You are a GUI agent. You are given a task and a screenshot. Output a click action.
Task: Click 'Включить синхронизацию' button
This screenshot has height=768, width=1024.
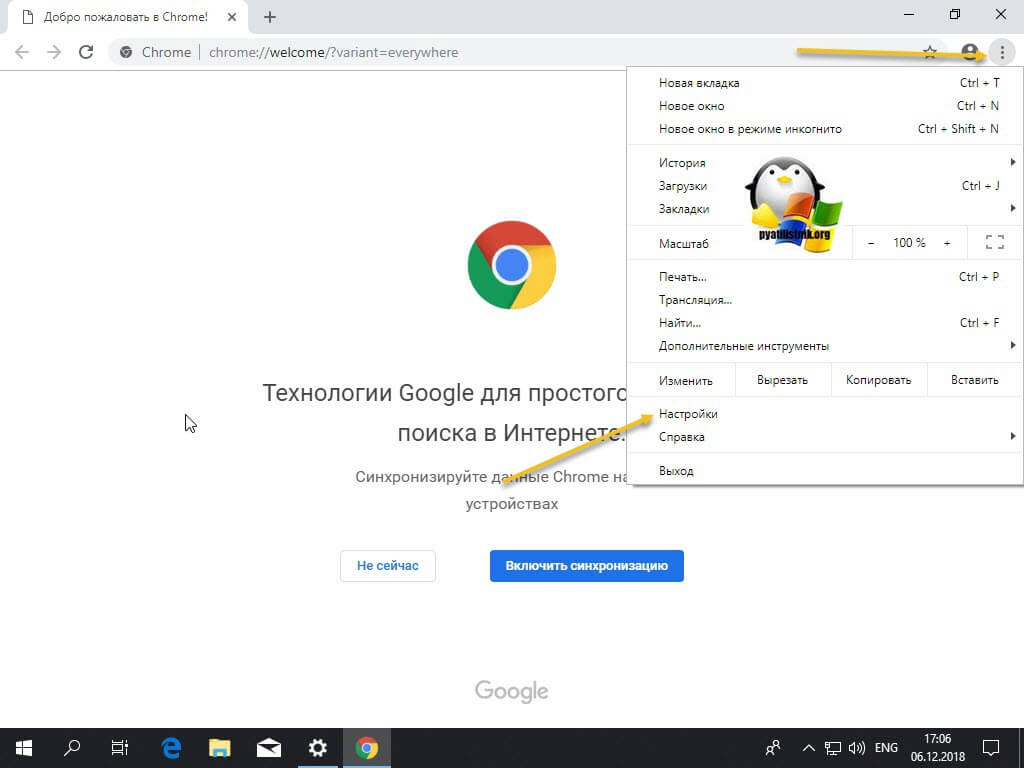click(x=586, y=566)
